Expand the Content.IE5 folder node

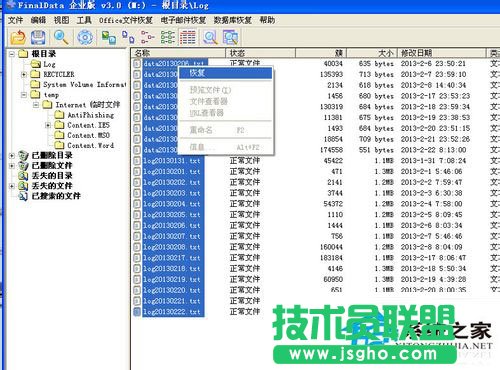[48, 125]
